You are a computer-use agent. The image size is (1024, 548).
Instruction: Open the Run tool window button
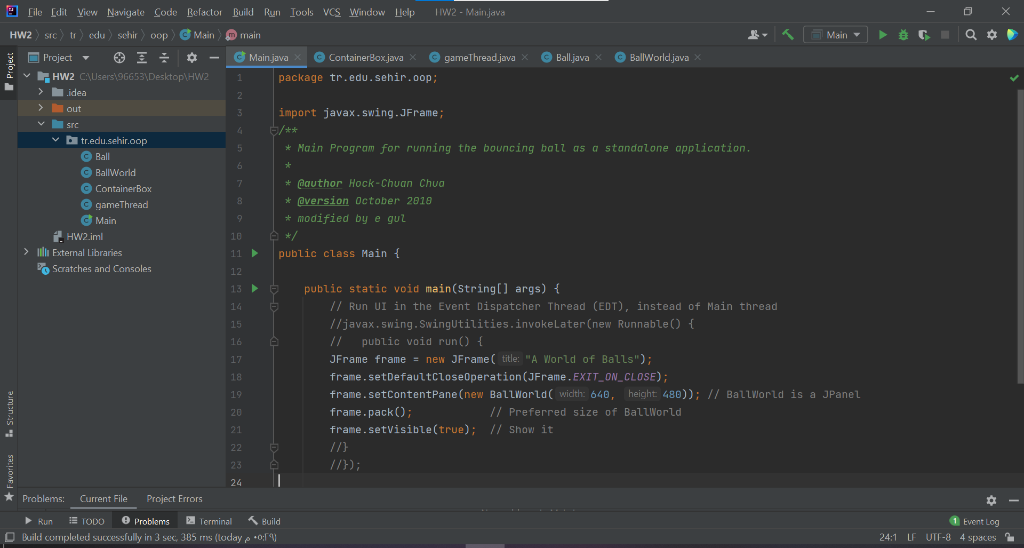(x=39, y=521)
